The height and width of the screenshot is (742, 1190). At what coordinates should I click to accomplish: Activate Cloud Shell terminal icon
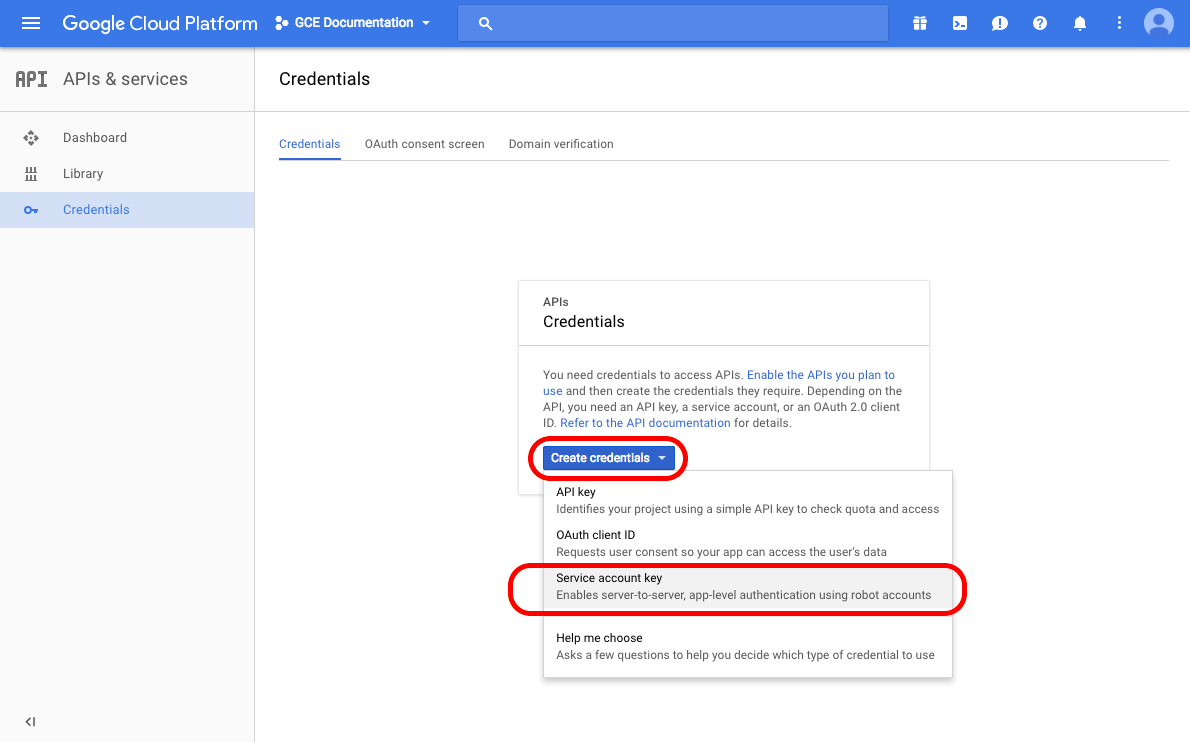pyautogui.click(x=960, y=24)
